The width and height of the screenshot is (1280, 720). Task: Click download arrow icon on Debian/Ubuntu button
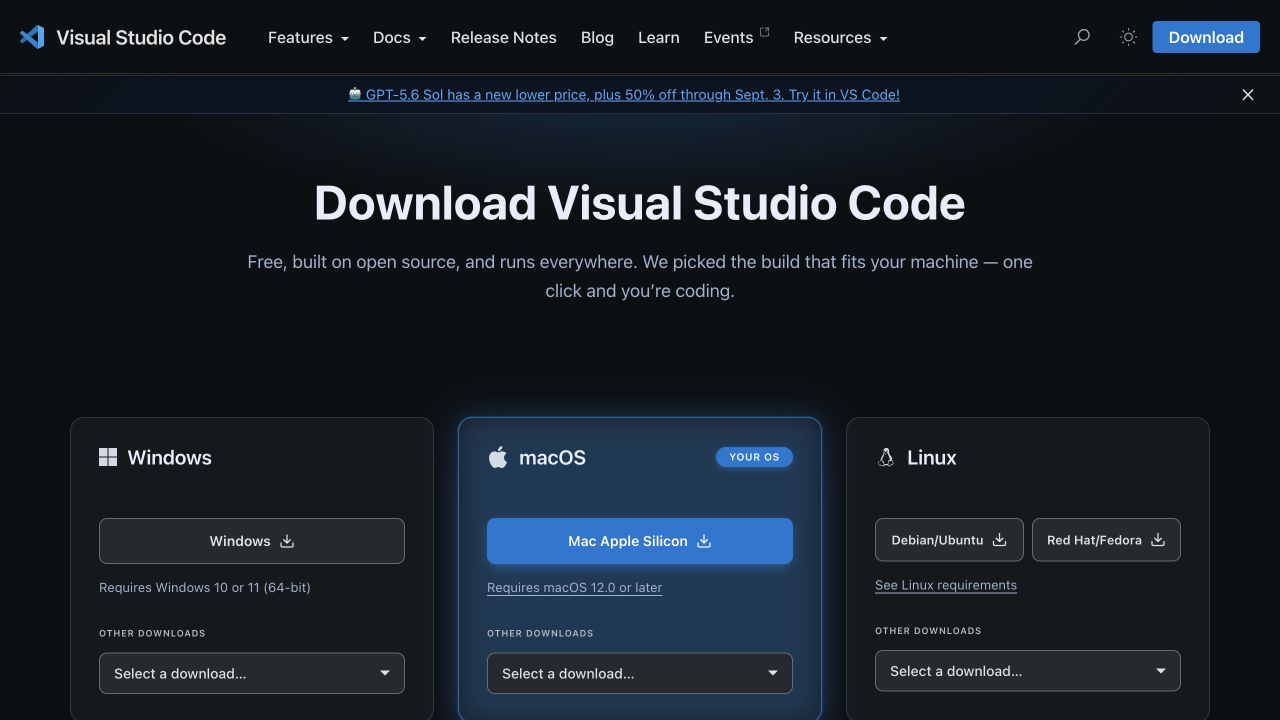[999, 540]
